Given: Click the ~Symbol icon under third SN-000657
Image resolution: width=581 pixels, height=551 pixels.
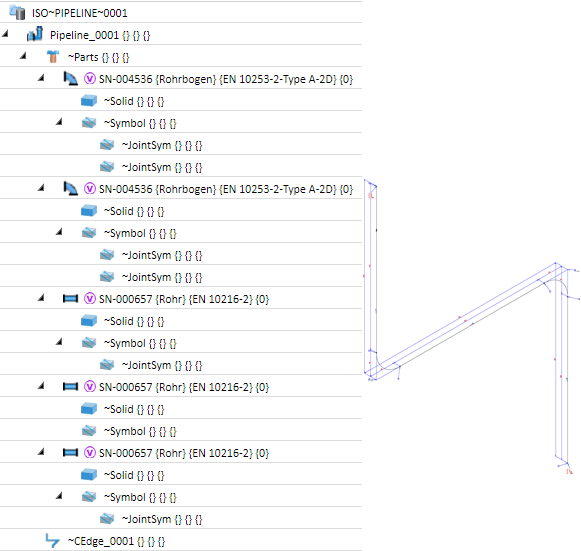Looking at the screenshot, I should [x=89, y=497].
